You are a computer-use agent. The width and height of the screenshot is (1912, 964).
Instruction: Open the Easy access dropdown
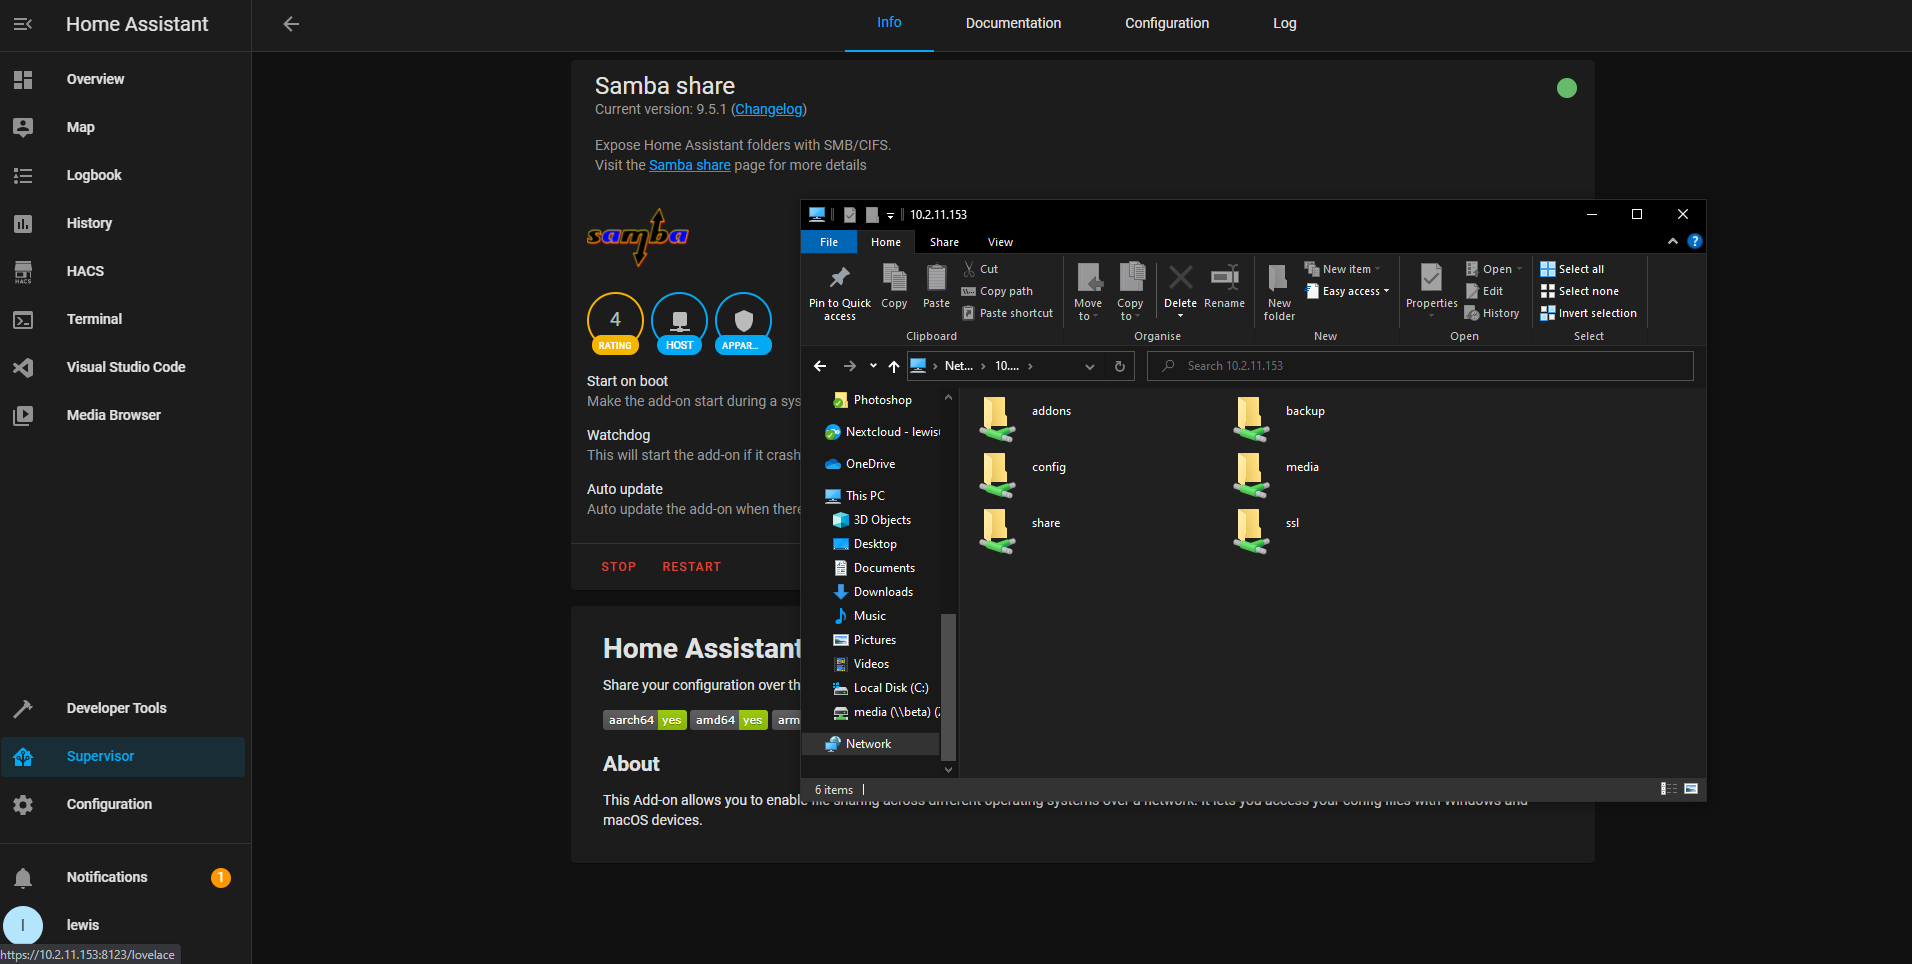coord(1348,291)
